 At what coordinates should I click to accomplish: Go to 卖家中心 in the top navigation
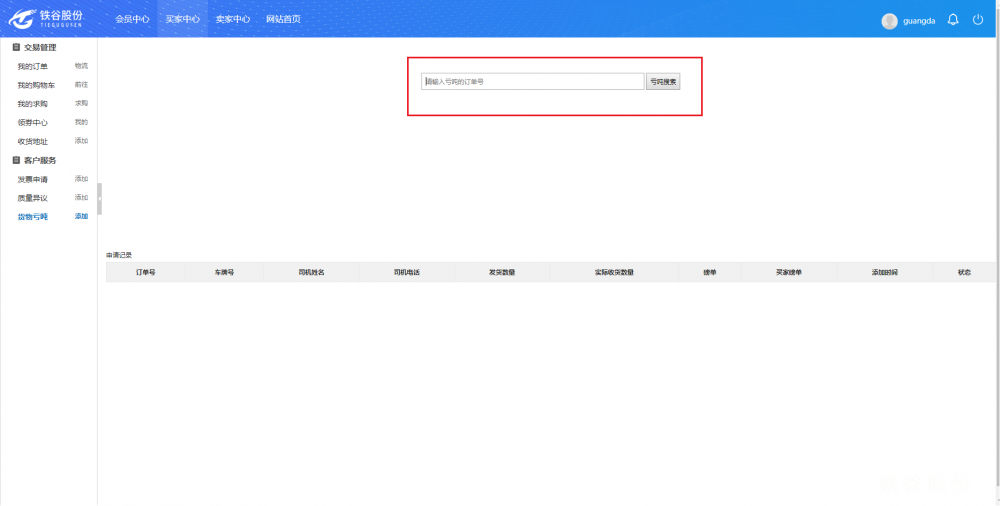point(233,19)
